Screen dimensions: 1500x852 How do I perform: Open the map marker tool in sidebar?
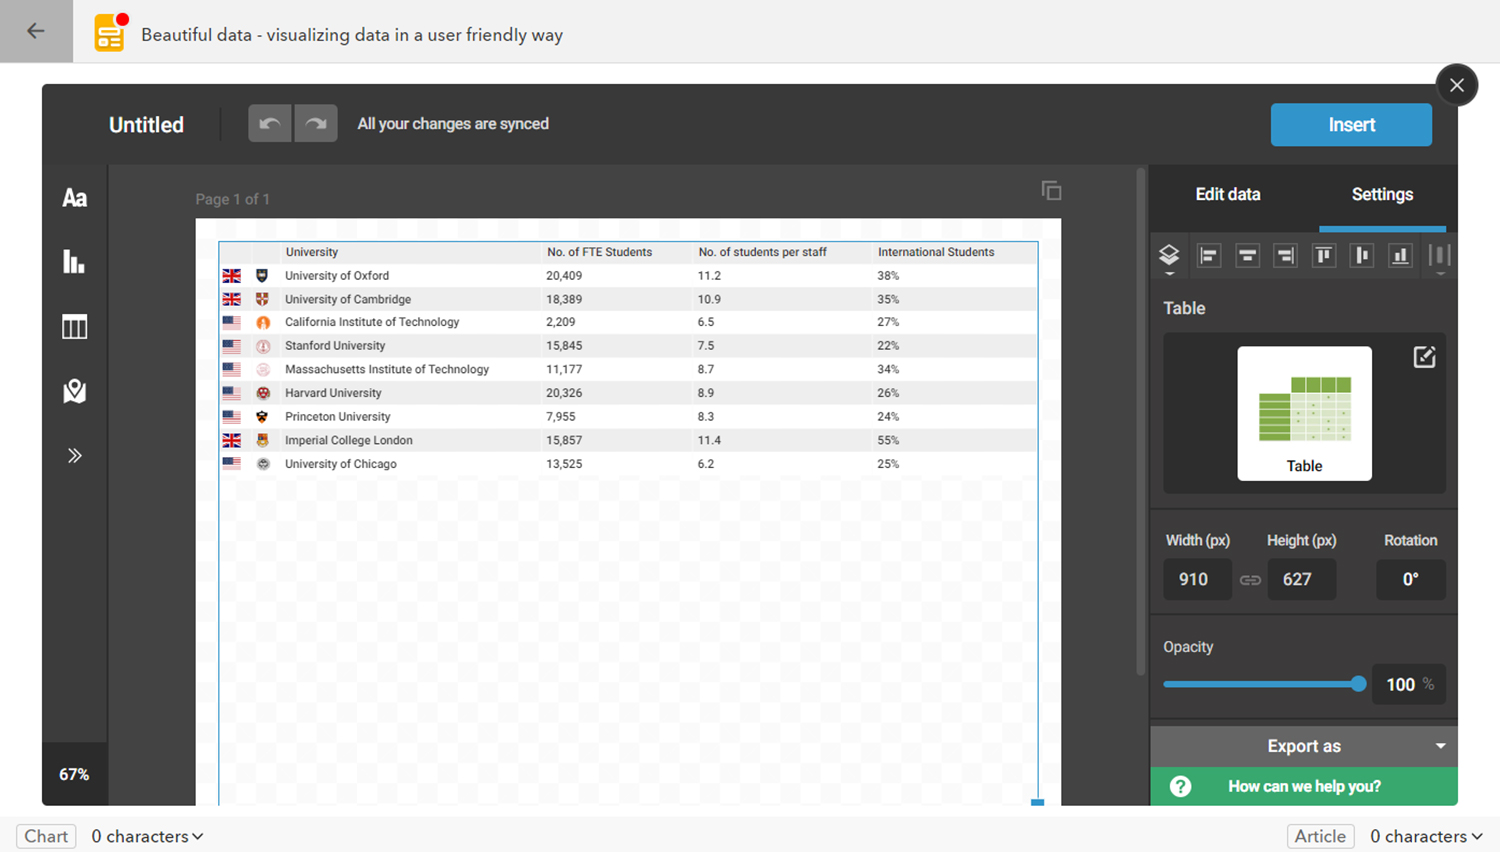[x=74, y=391]
